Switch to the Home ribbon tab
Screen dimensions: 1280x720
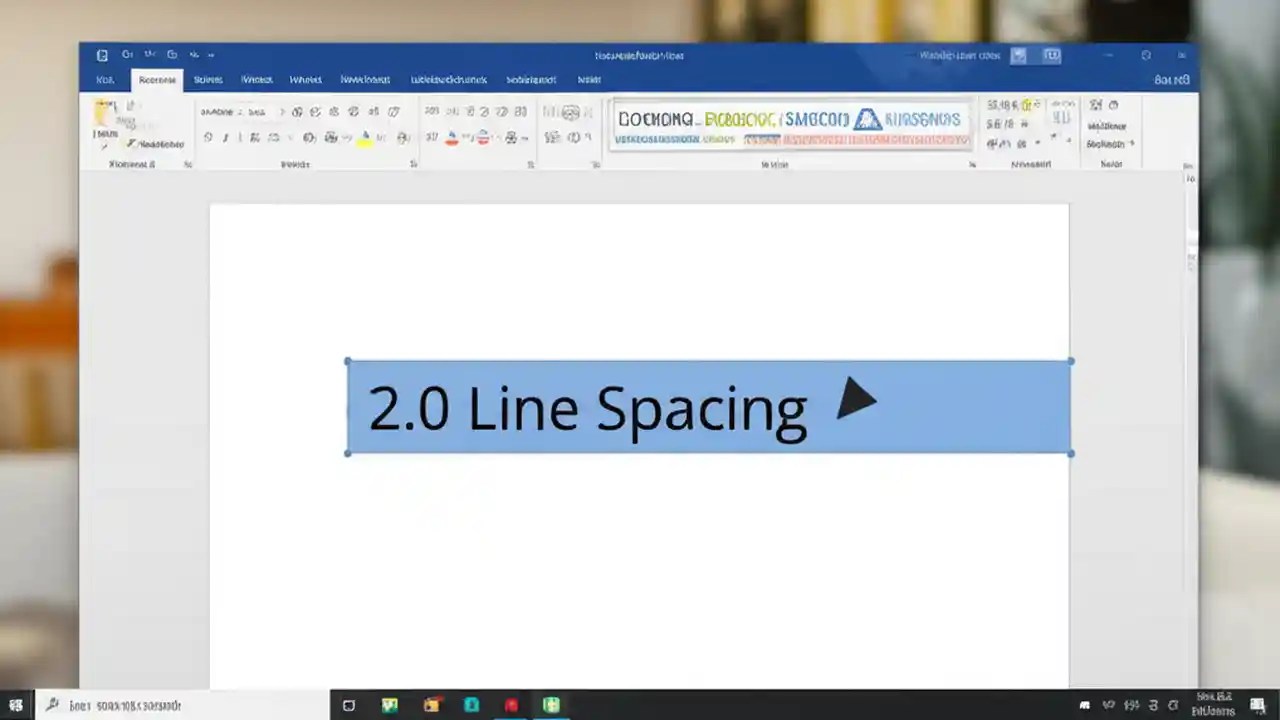[x=156, y=79]
